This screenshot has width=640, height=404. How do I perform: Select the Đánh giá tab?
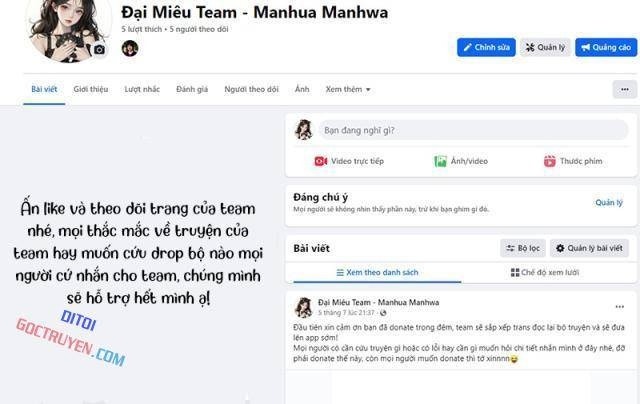[x=192, y=89]
